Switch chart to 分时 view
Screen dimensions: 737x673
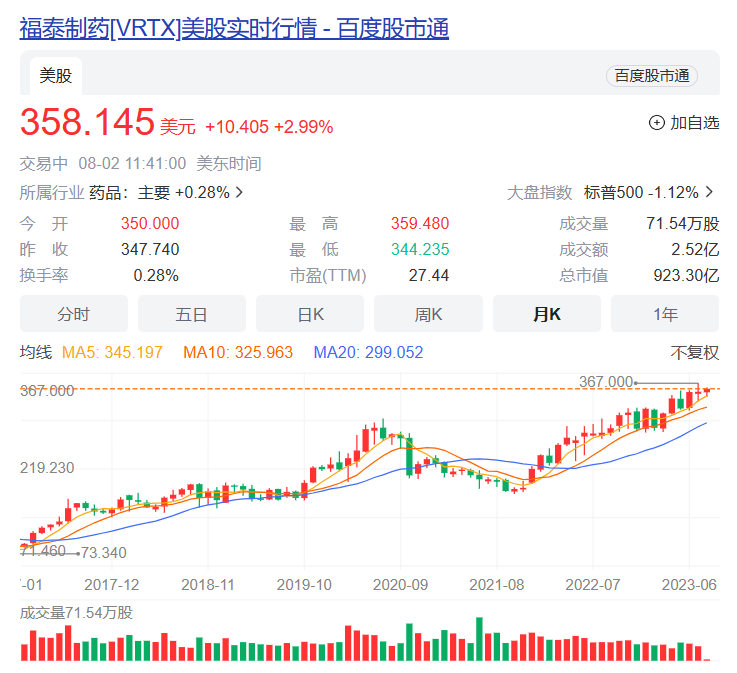click(x=74, y=314)
